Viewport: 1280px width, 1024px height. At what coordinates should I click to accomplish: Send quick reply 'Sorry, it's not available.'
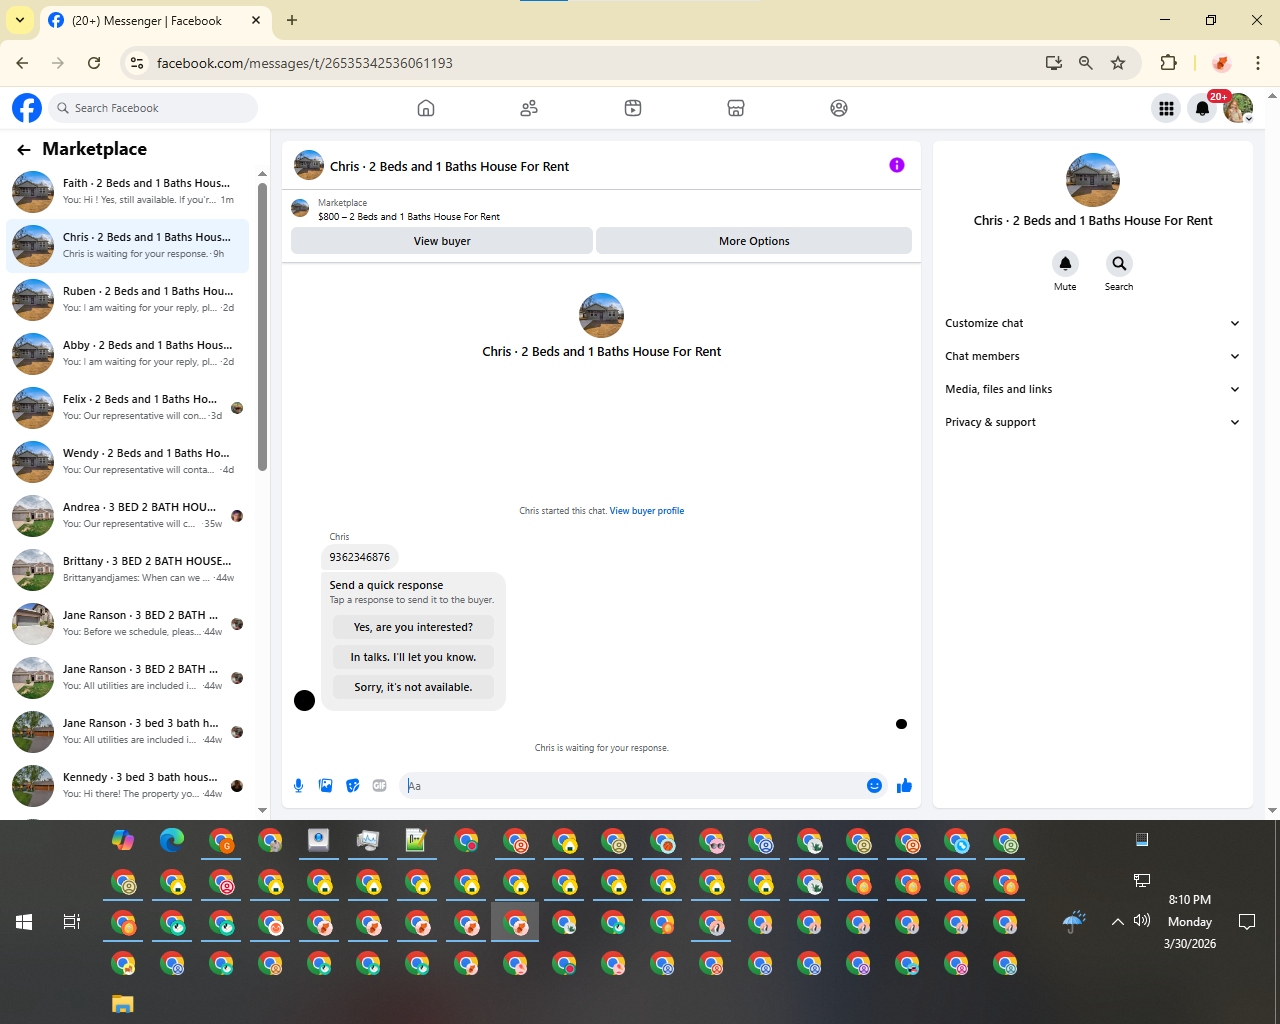click(x=413, y=687)
